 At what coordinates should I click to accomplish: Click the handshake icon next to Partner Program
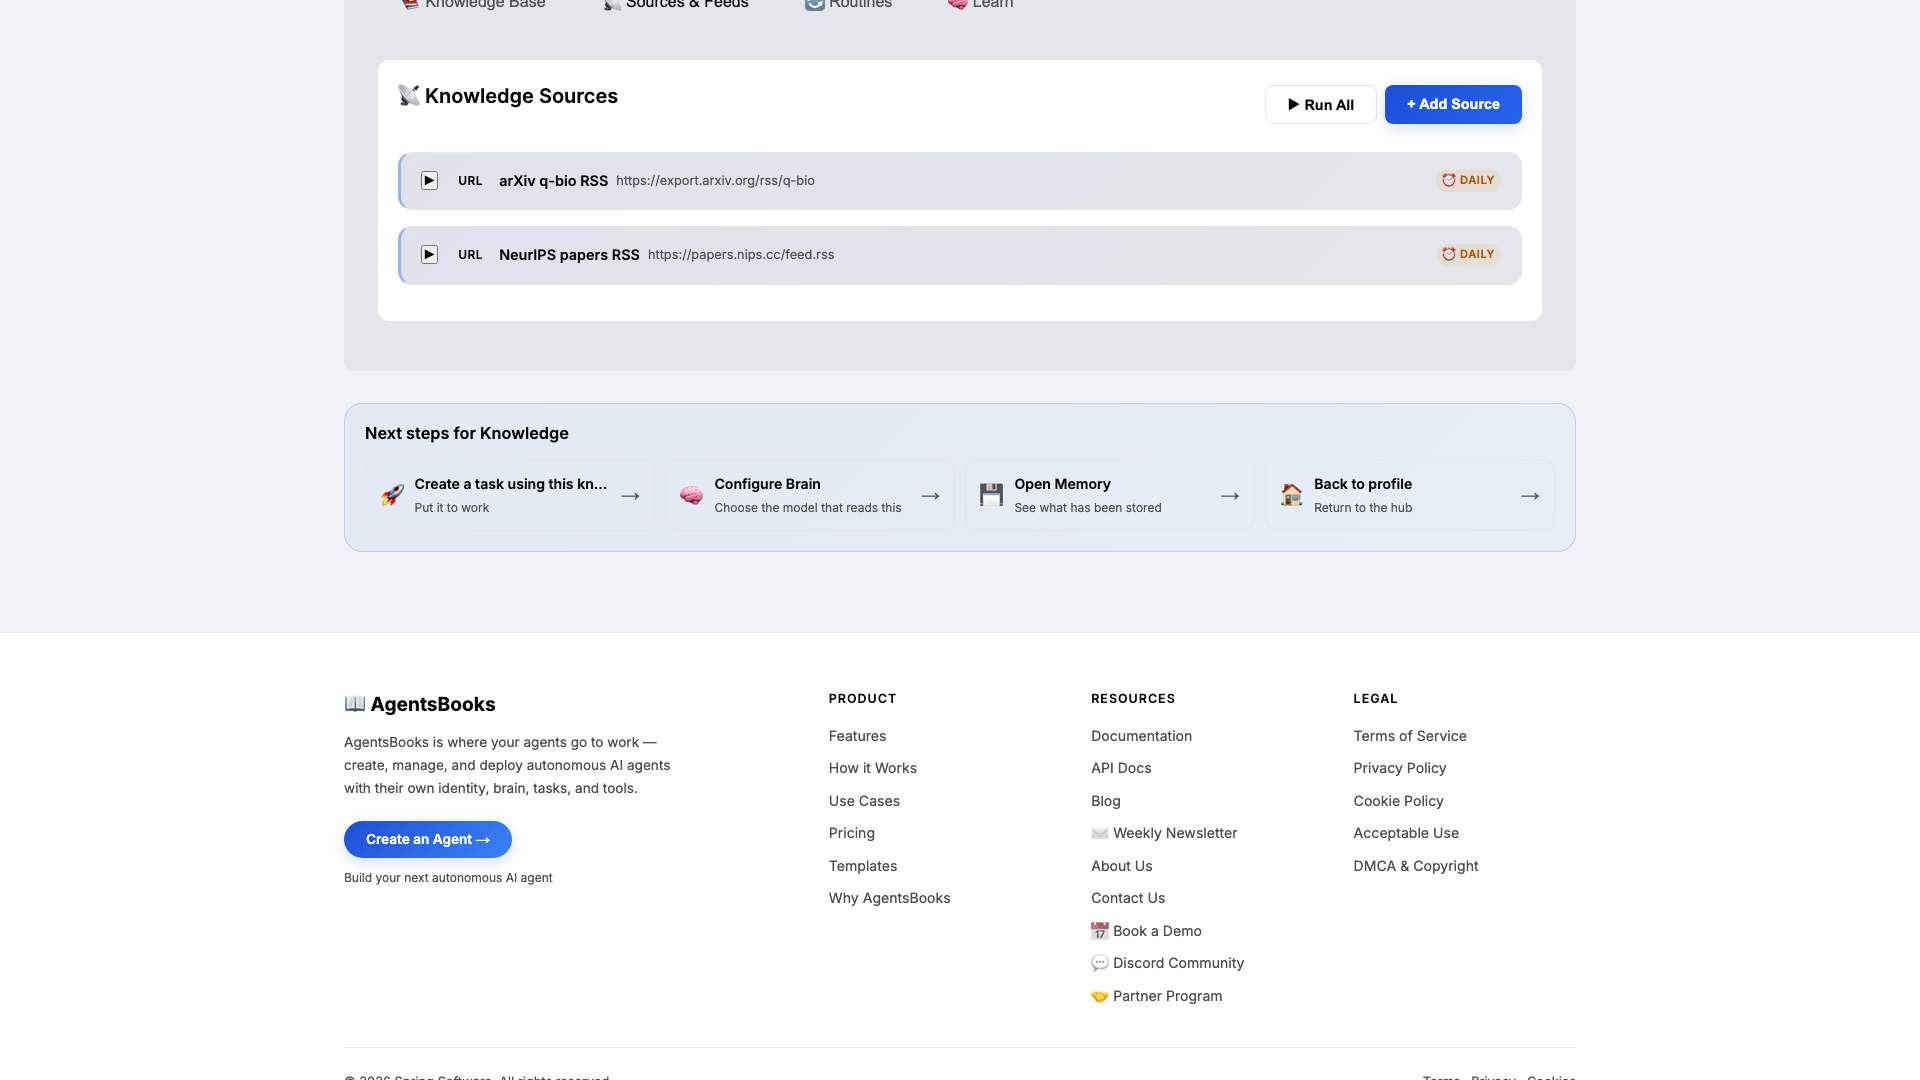(x=1100, y=996)
